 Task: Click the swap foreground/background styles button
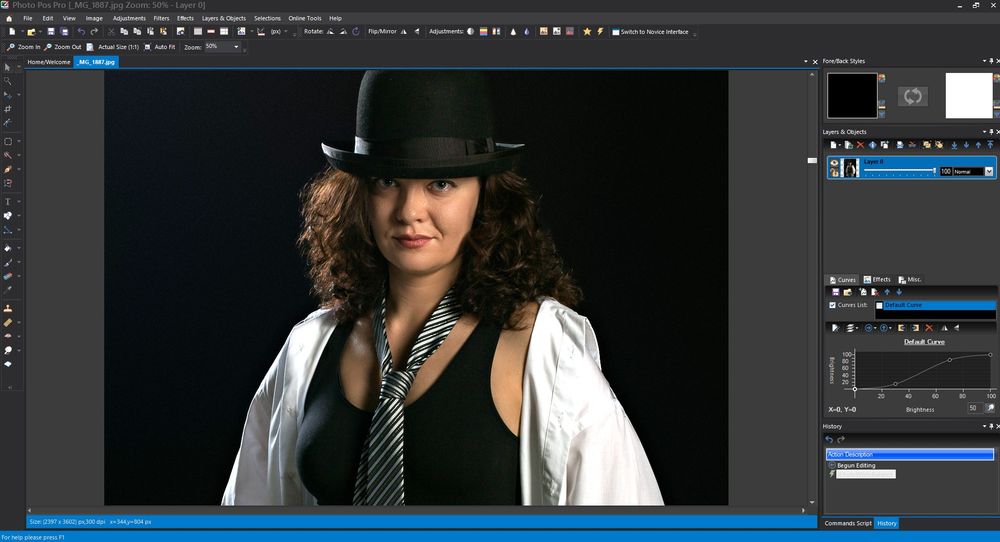(913, 96)
